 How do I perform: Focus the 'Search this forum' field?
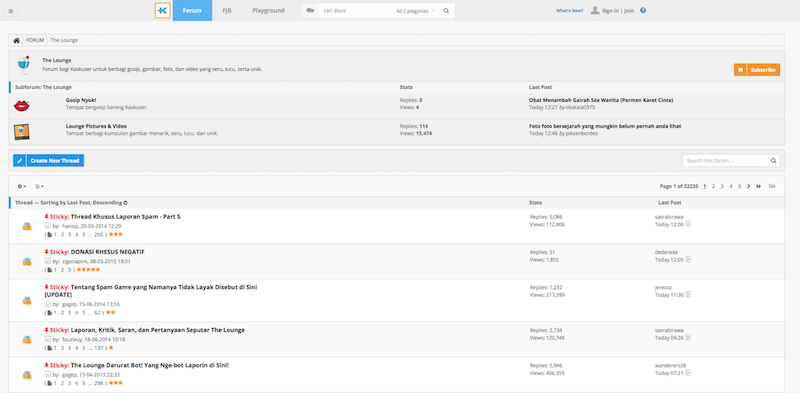[x=727, y=161]
